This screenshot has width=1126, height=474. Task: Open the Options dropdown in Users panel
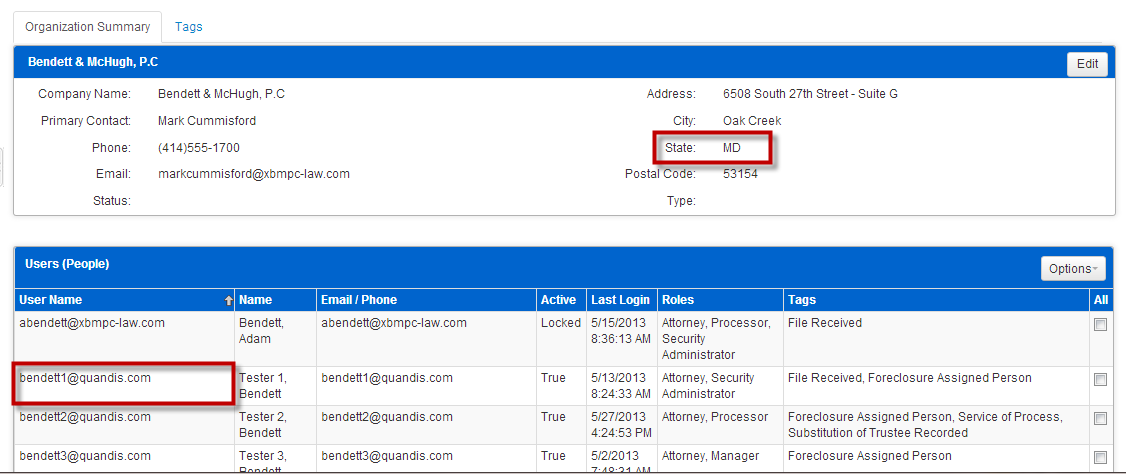pyautogui.click(x=1073, y=269)
